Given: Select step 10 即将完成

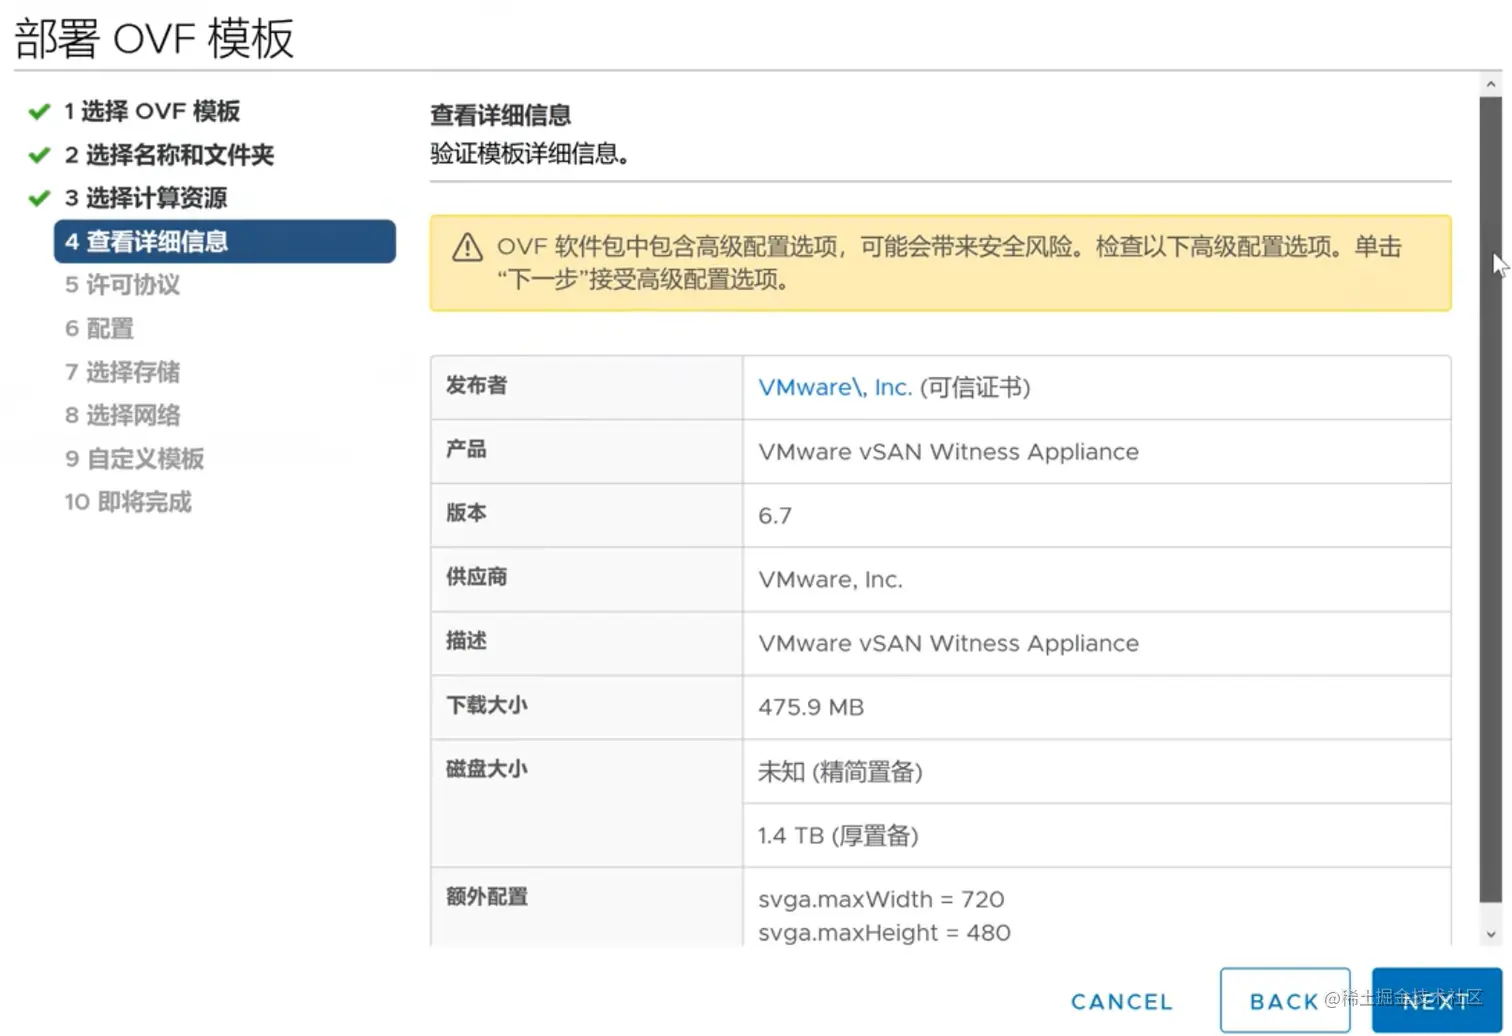Looking at the screenshot, I should [x=128, y=502].
